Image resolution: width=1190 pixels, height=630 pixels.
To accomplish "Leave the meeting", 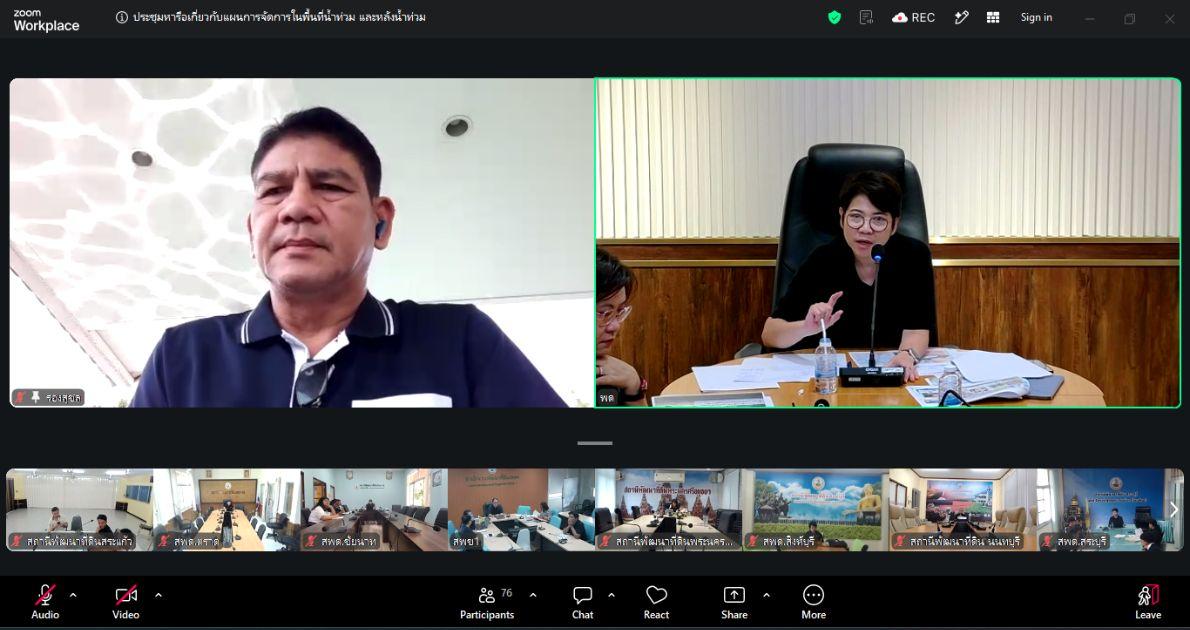I will tap(1148, 603).
